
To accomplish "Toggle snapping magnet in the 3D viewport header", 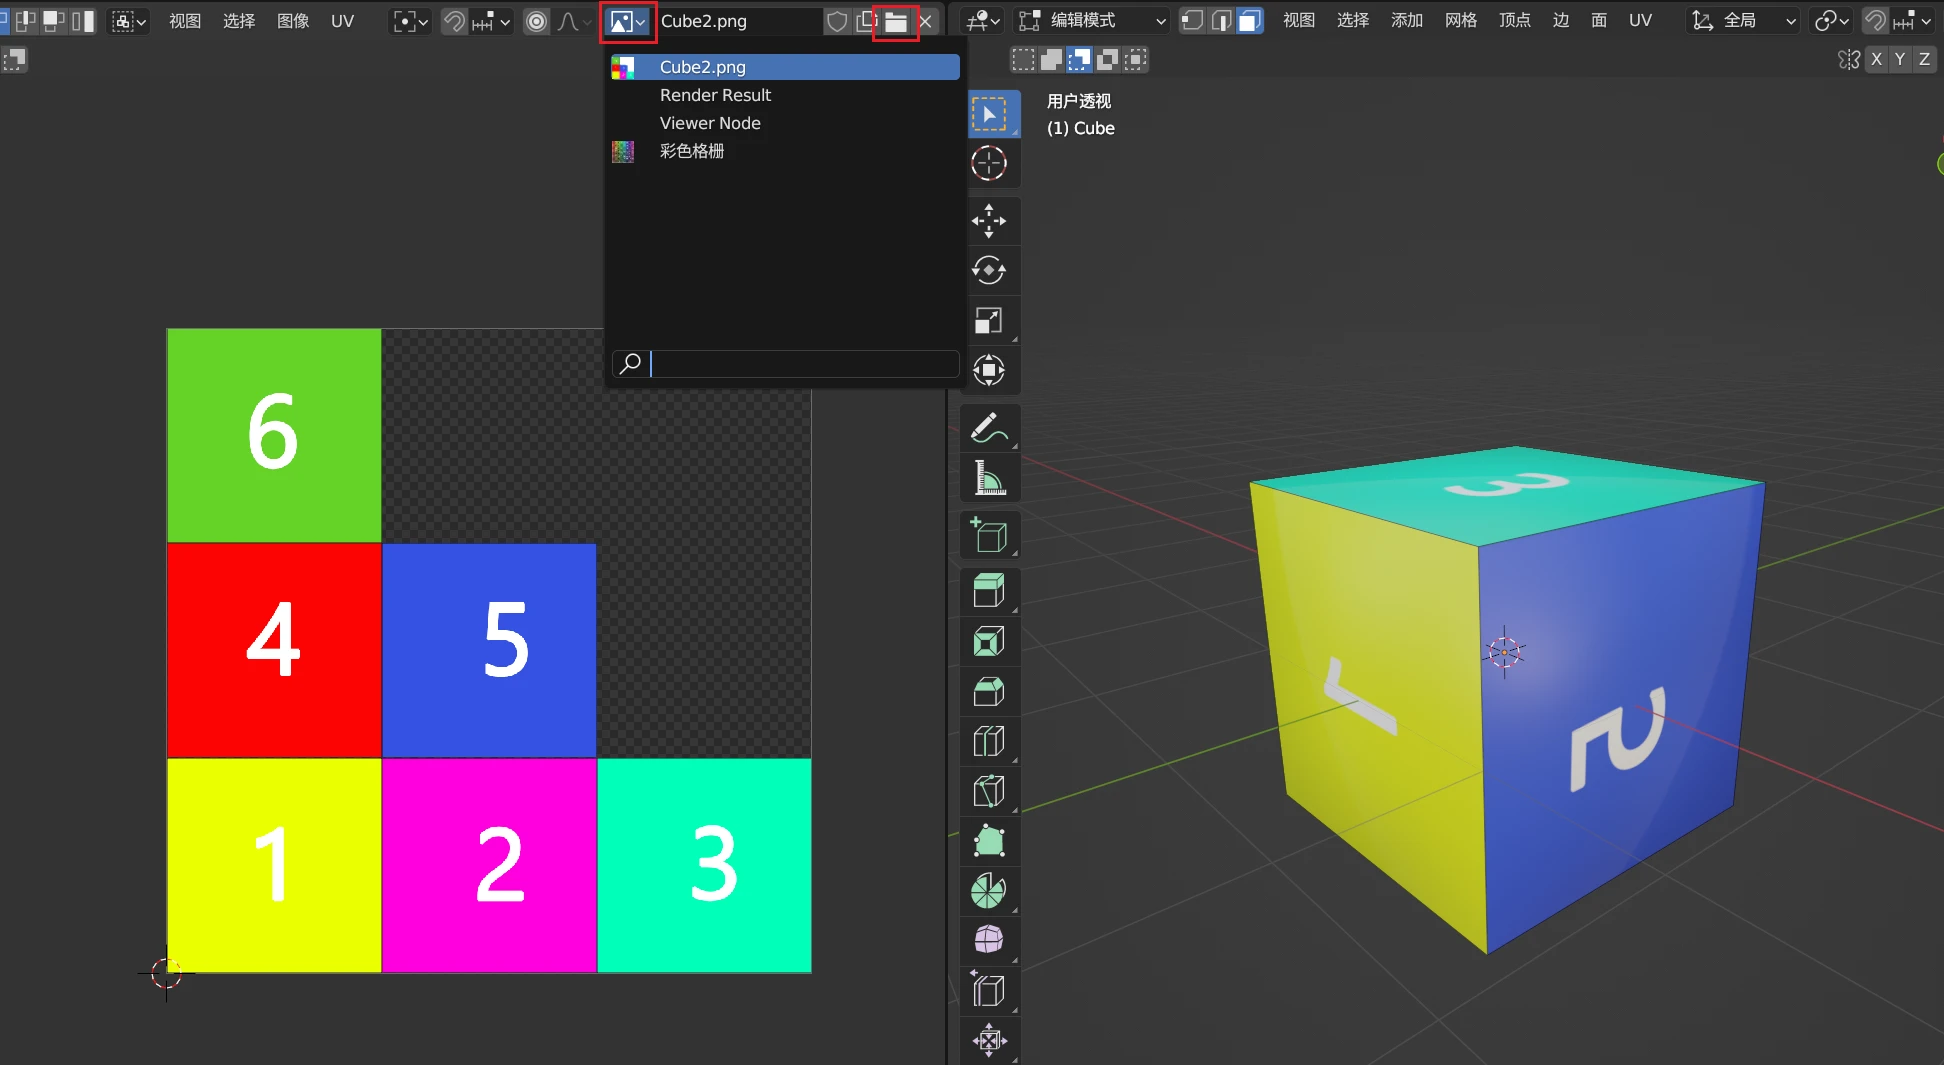I will (1877, 20).
